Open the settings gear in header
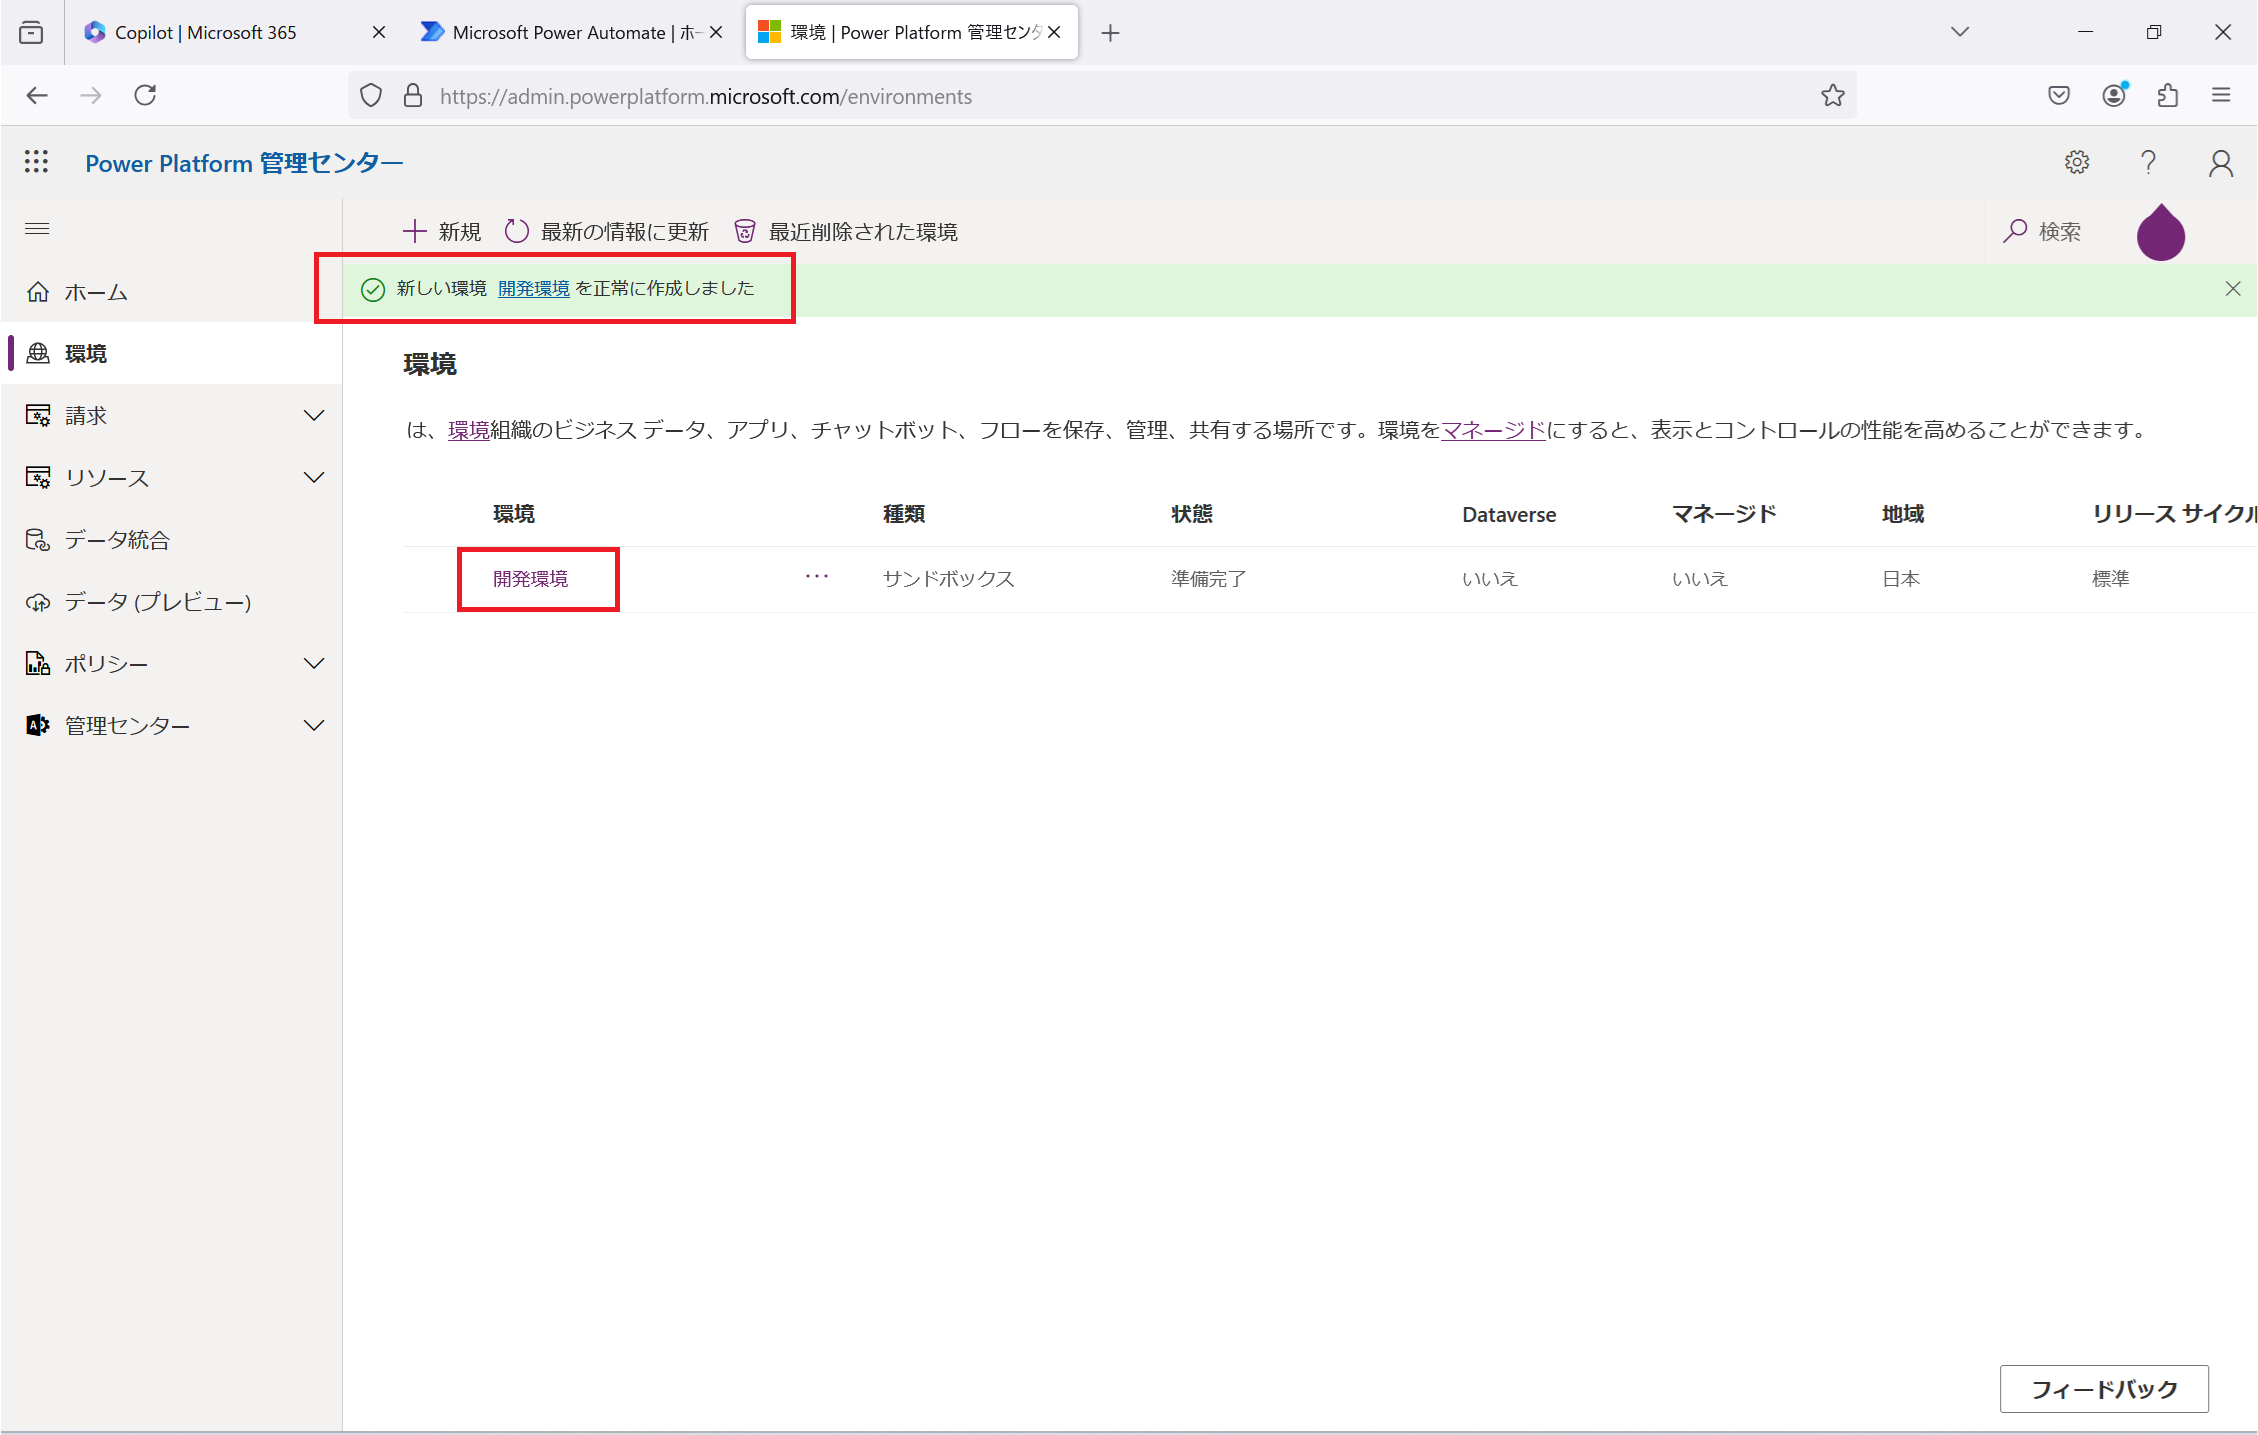Screen dimensions: 2258x1435 (x=2077, y=162)
